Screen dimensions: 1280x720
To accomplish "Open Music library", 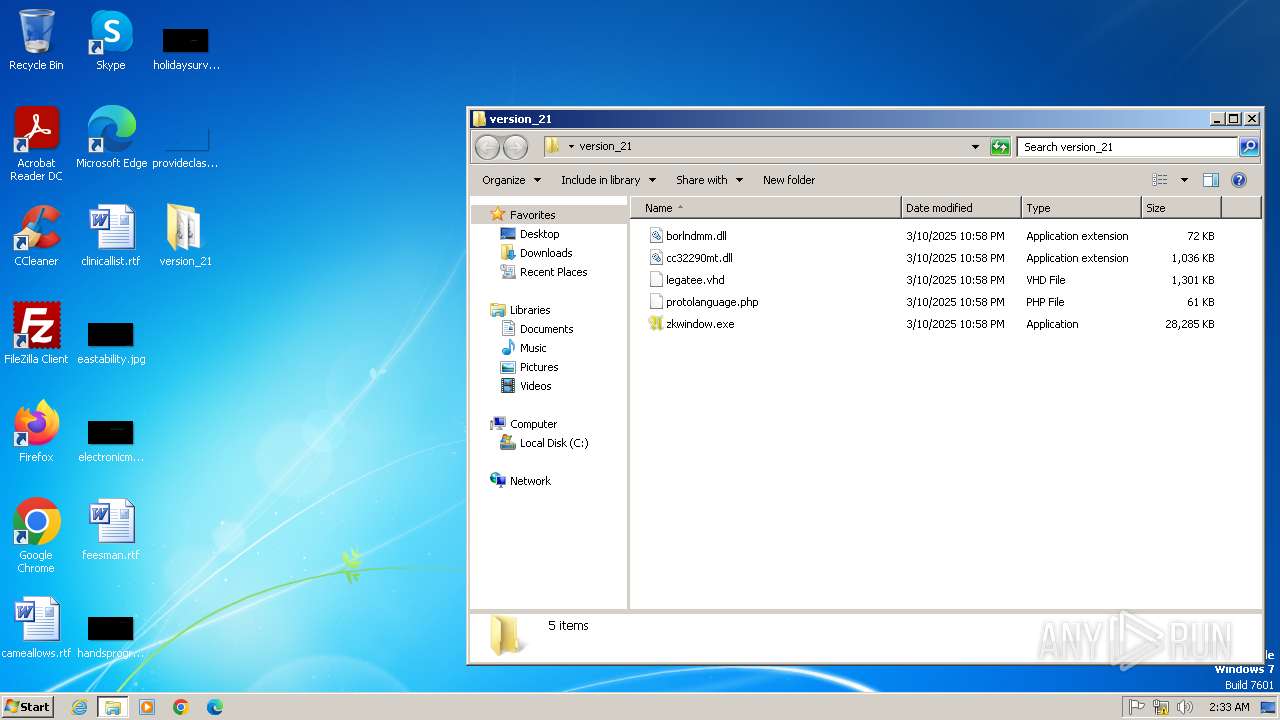I will tap(533, 348).
